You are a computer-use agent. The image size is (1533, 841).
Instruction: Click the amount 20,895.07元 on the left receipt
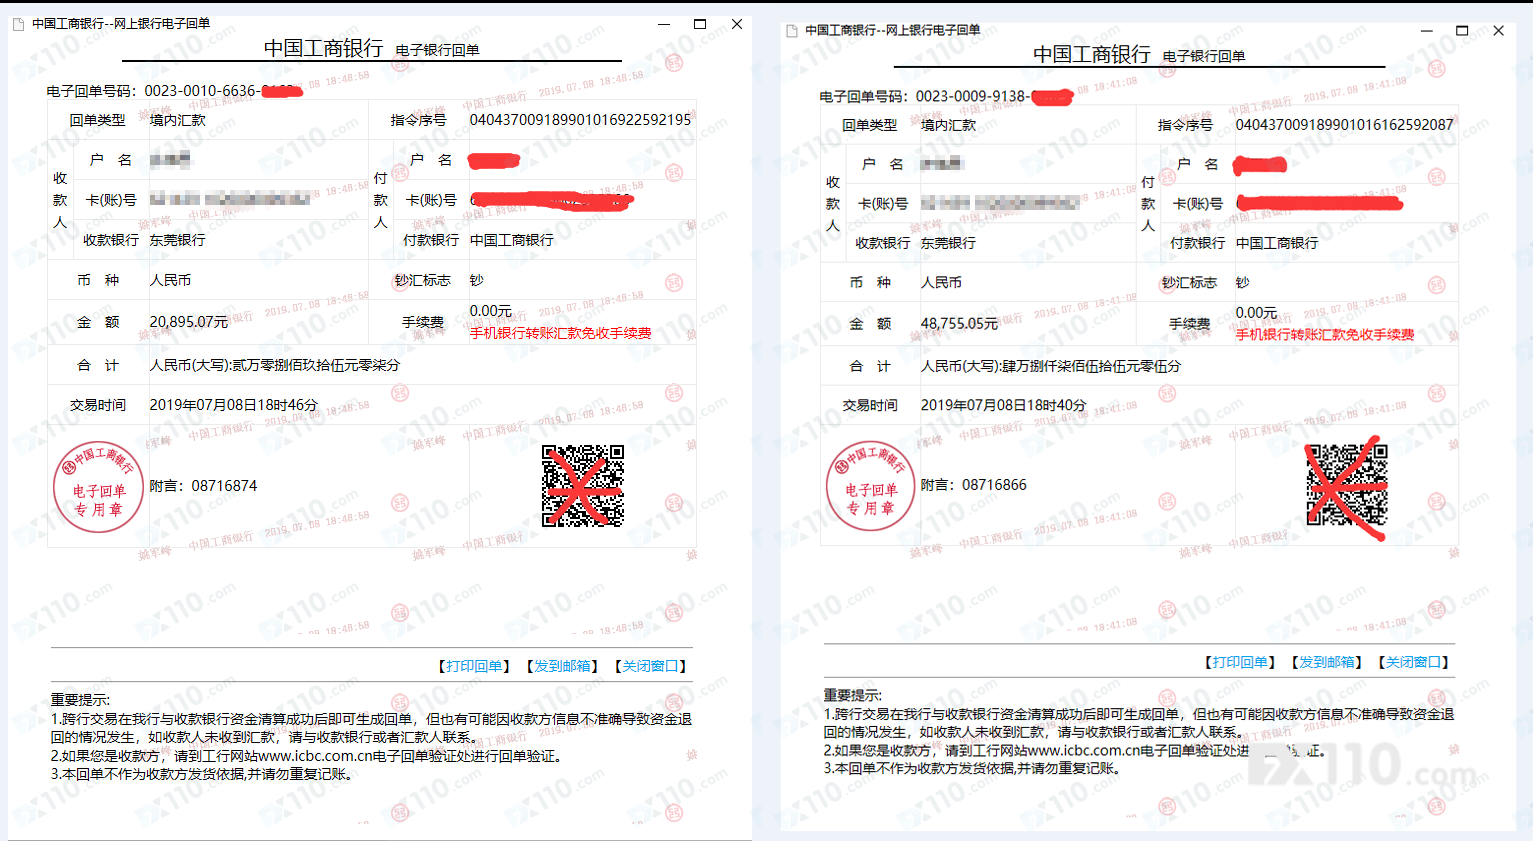189,322
